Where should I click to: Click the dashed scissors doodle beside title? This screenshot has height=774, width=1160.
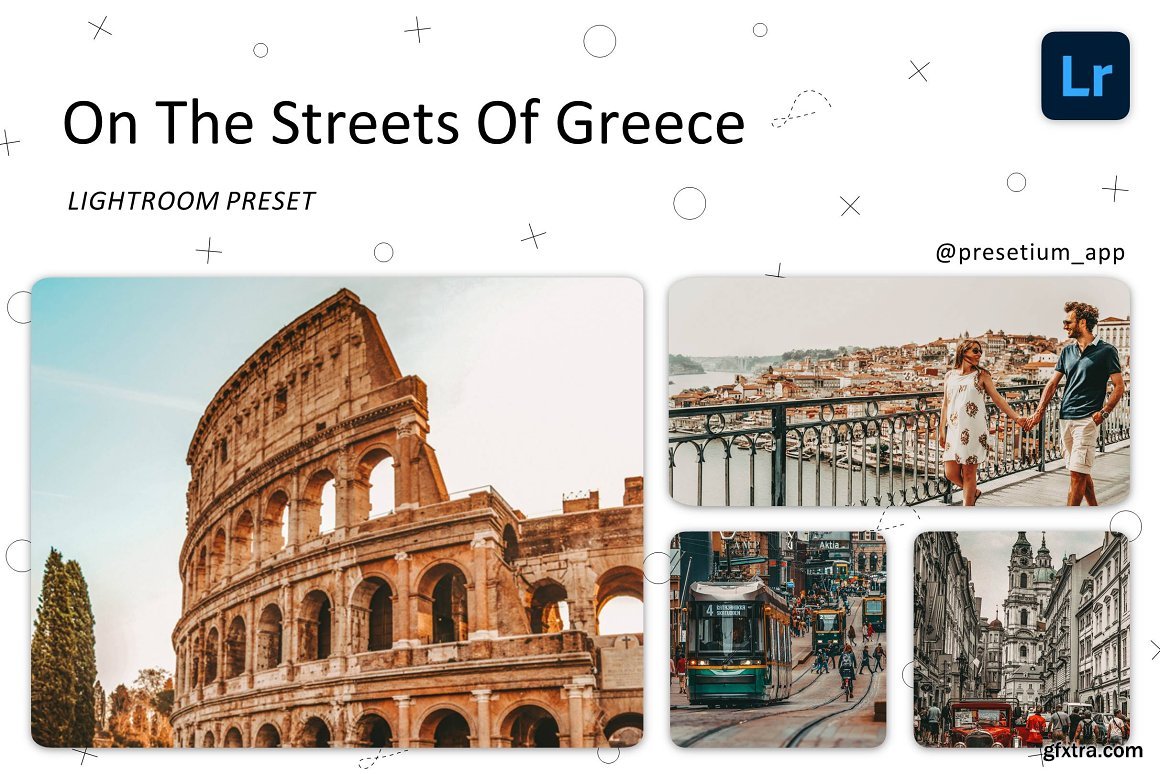[x=801, y=109]
